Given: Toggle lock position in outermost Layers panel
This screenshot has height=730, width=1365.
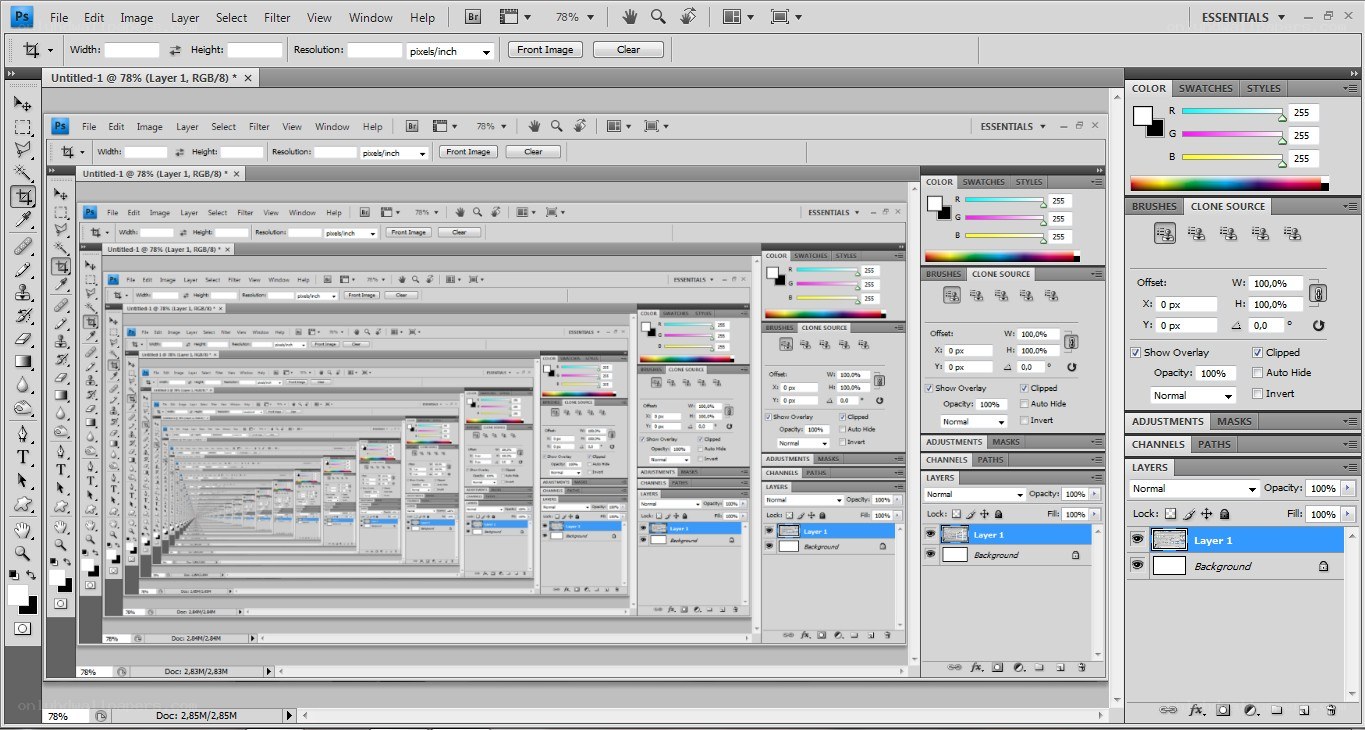Looking at the screenshot, I should tap(1207, 514).
